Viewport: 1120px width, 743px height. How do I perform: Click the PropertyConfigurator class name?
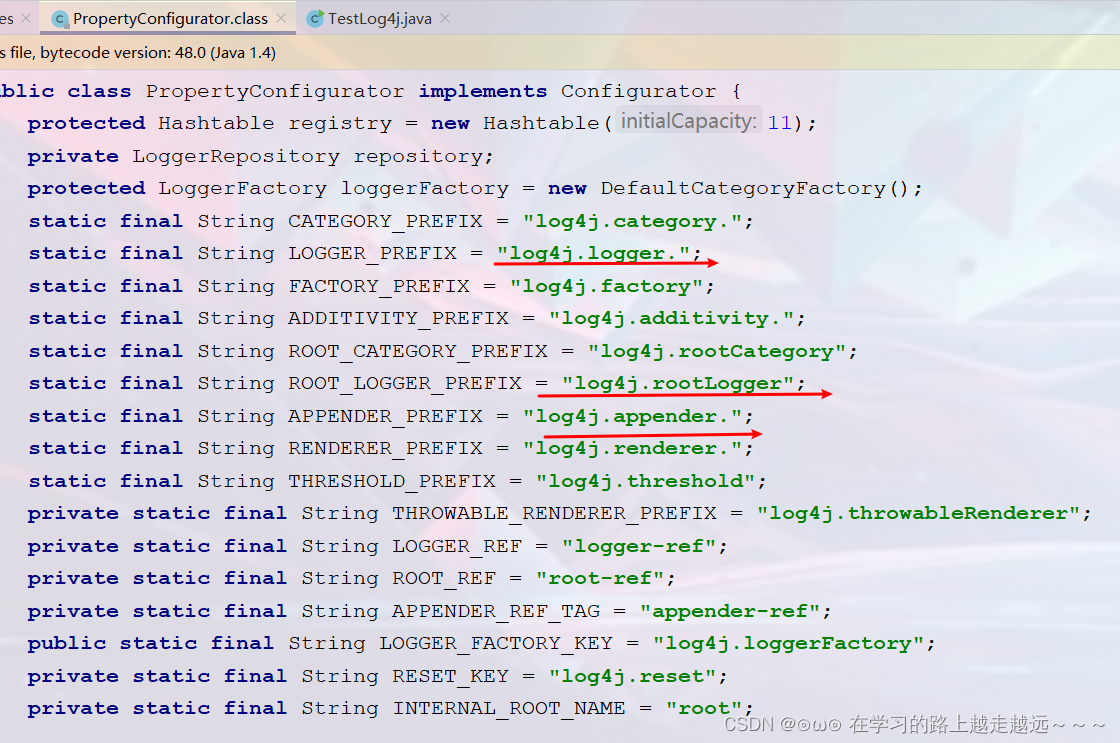pos(274,91)
